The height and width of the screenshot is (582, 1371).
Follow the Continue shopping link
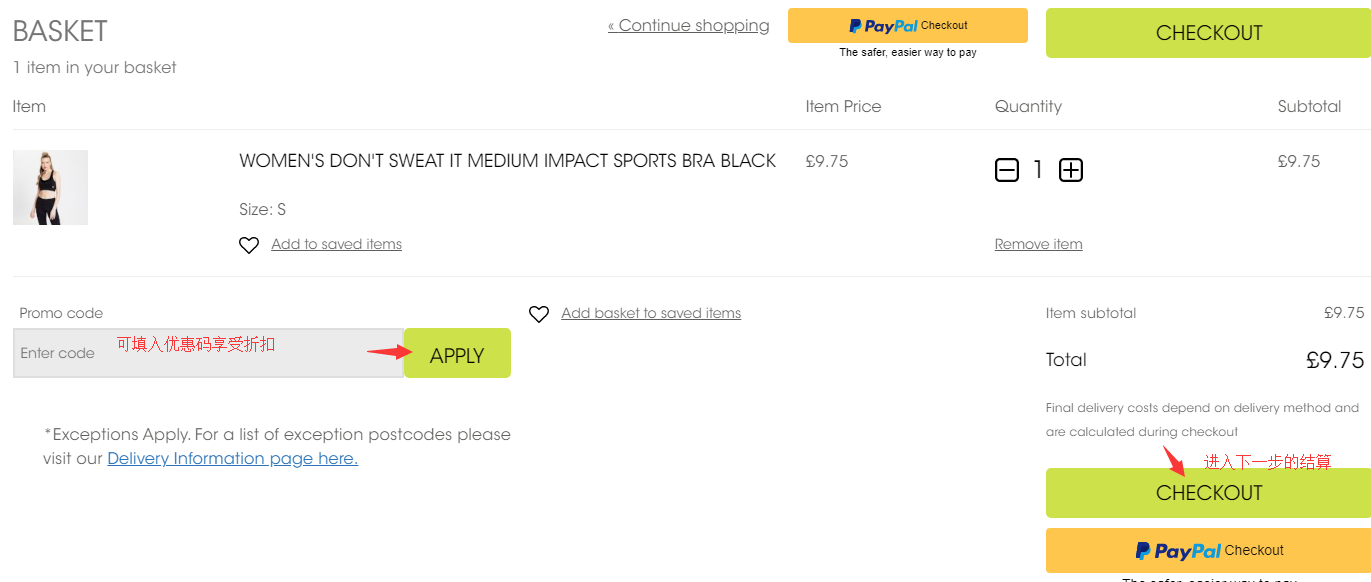pos(689,26)
